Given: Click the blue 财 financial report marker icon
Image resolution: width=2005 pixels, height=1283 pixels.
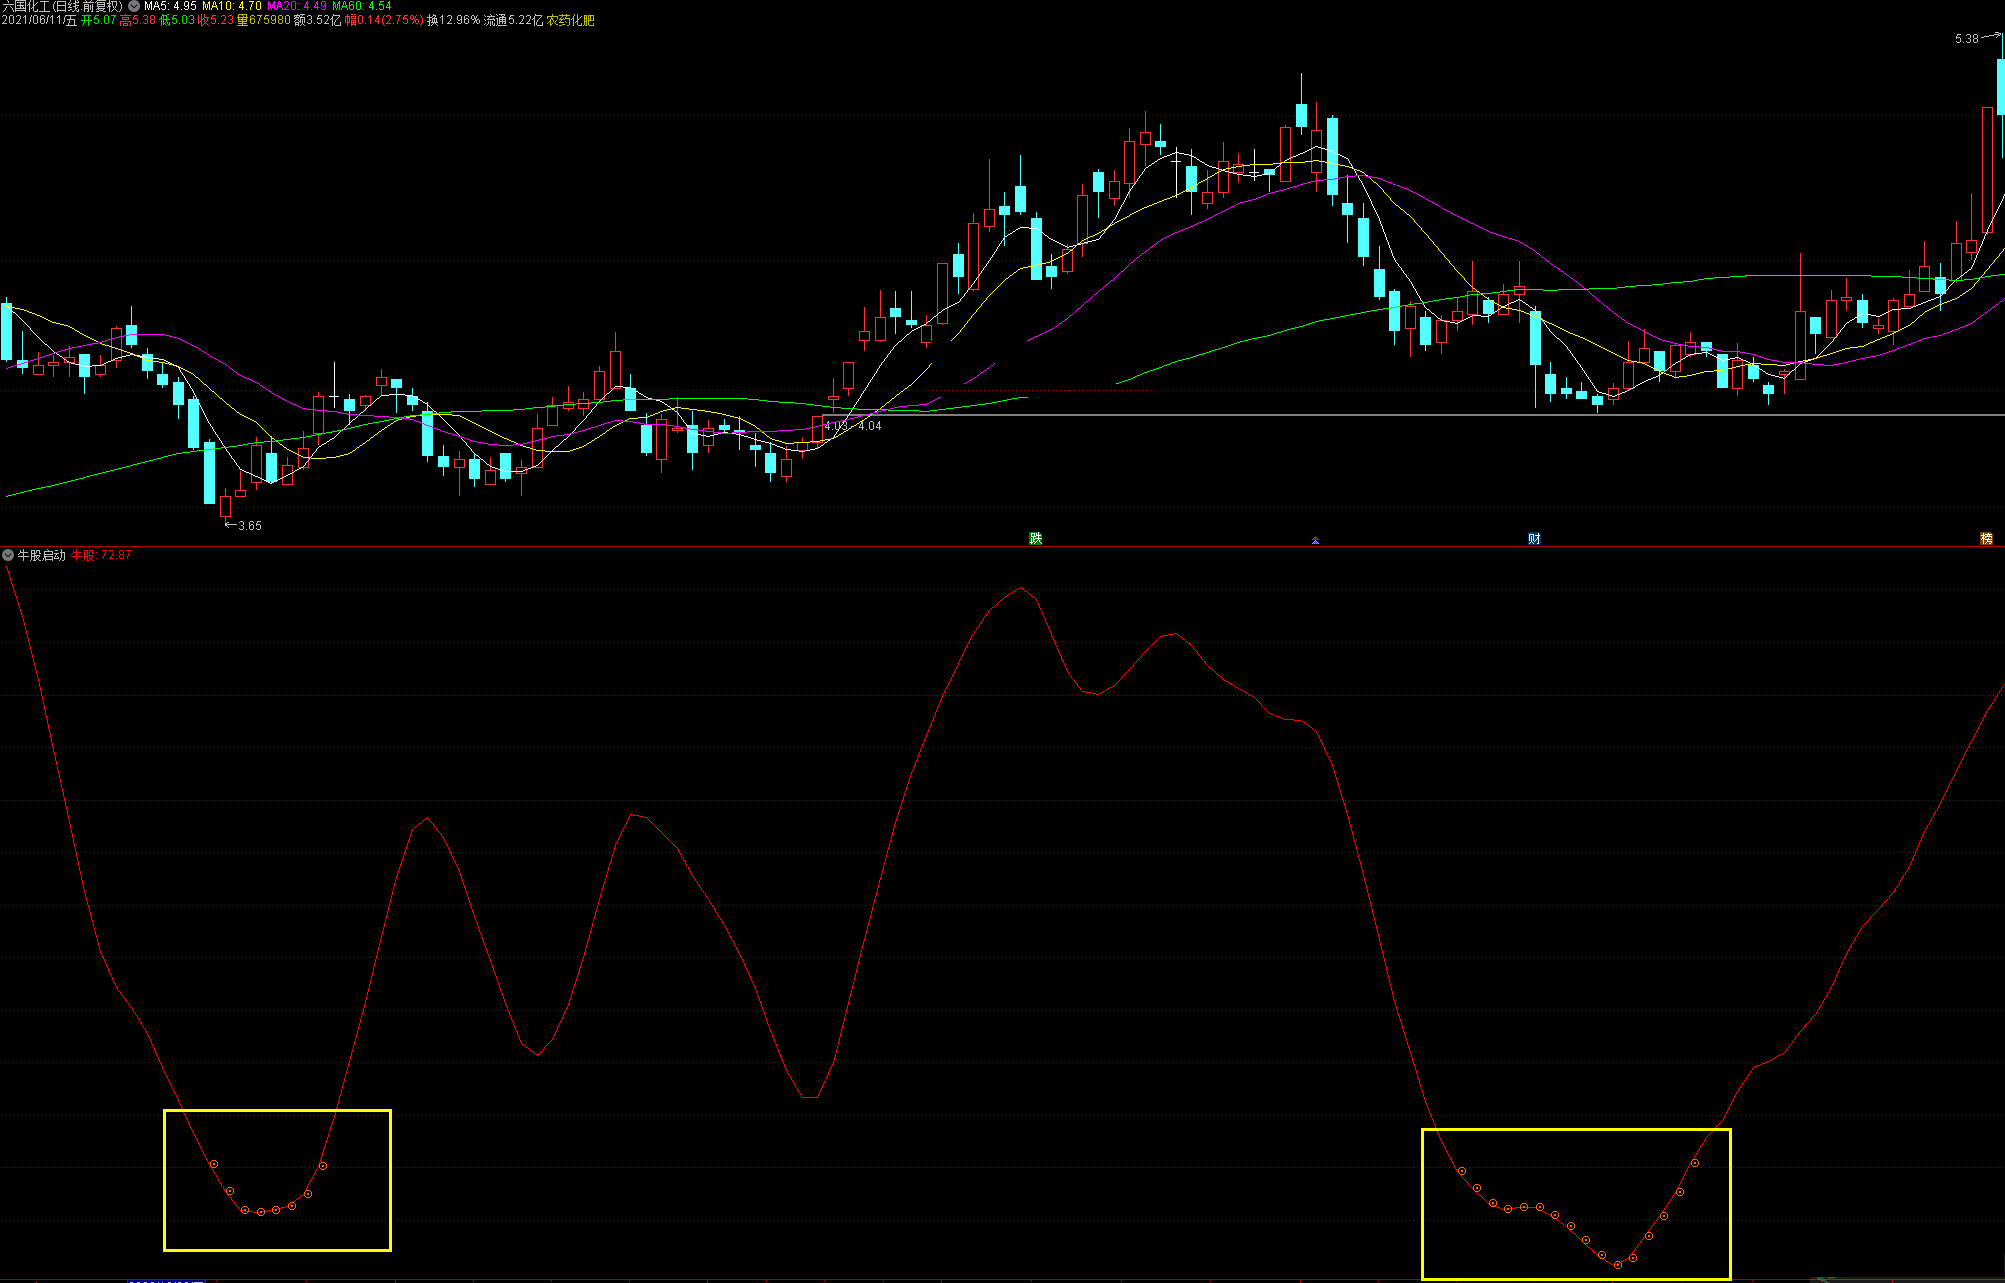Looking at the screenshot, I should pos(1534,538).
